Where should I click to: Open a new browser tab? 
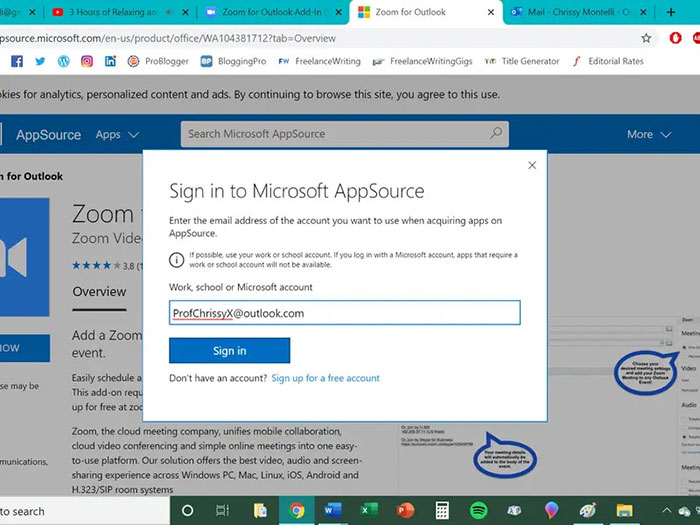click(671, 12)
